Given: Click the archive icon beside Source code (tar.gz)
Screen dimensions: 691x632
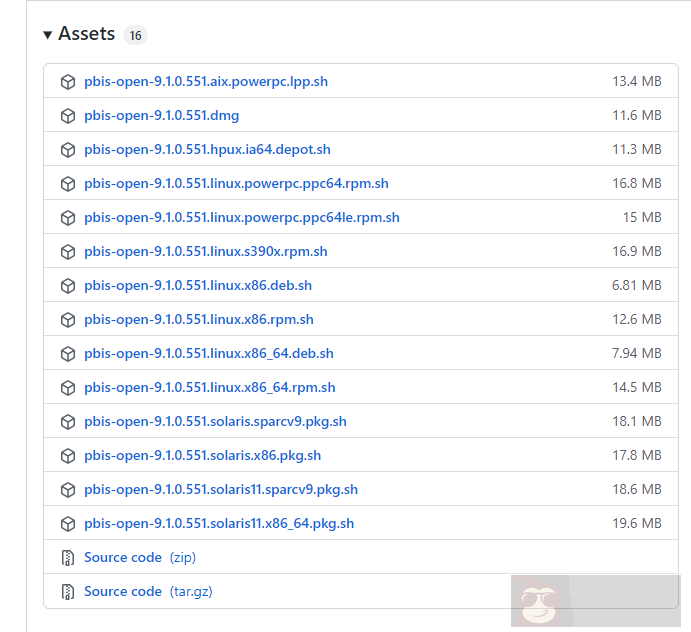Looking at the screenshot, I should [68, 592].
